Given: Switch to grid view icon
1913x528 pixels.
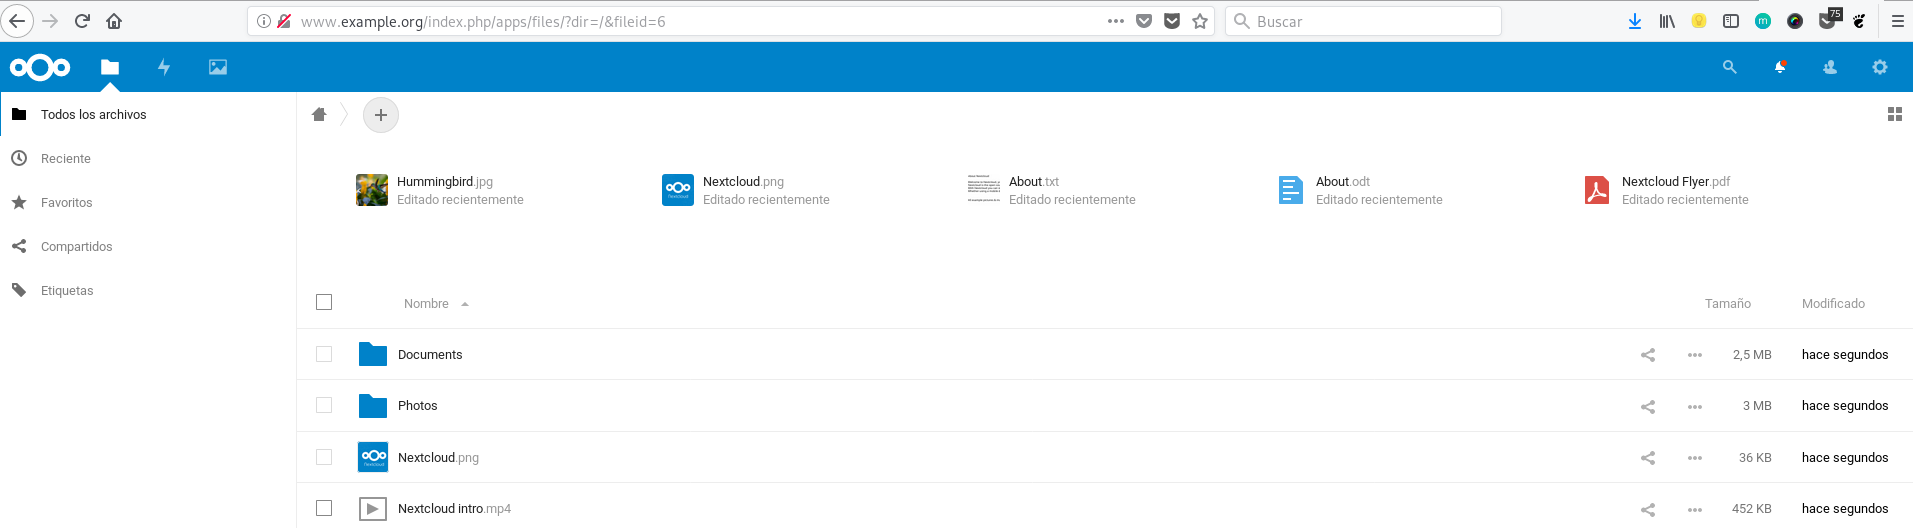Looking at the screenshot, I should (1894, 115).
